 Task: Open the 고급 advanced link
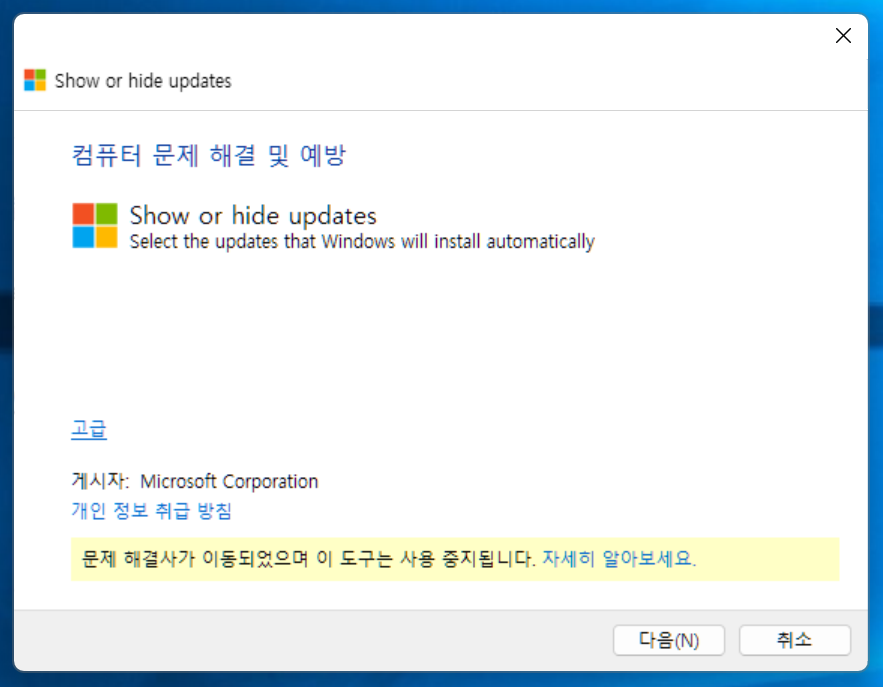[x=89, y=430]
